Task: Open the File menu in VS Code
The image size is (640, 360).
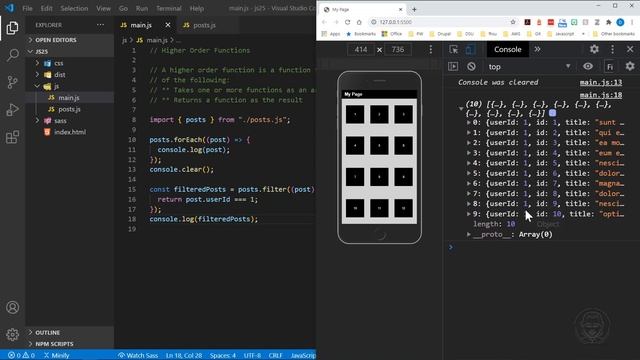Action: [27, 8]
